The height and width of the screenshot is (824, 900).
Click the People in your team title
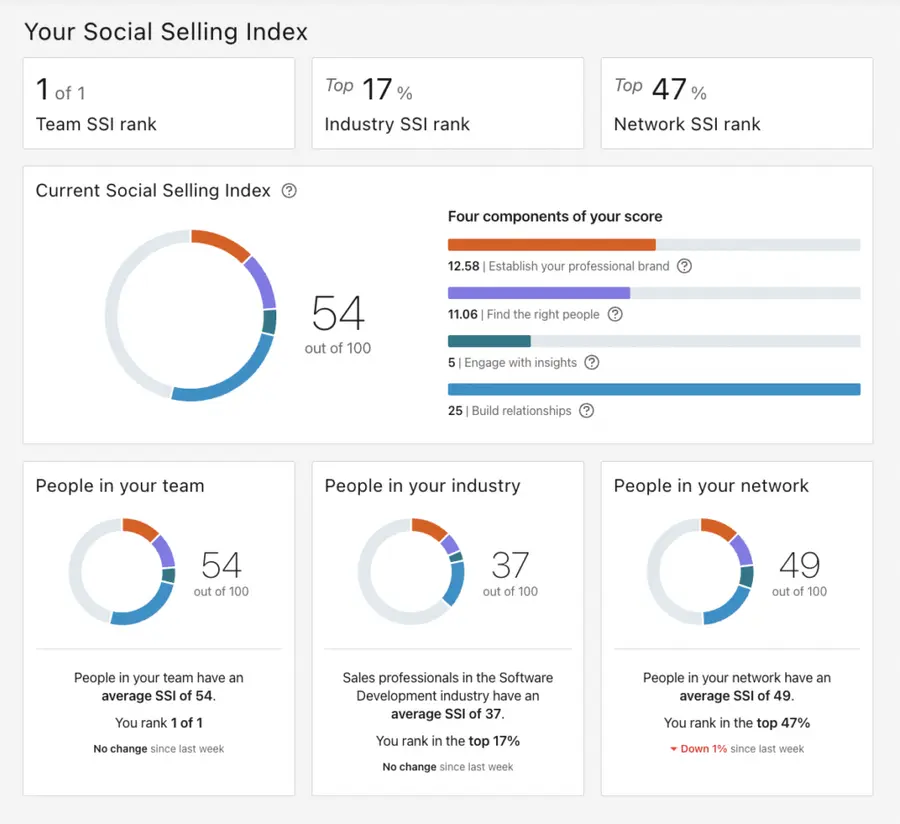(x=120, y=486)
